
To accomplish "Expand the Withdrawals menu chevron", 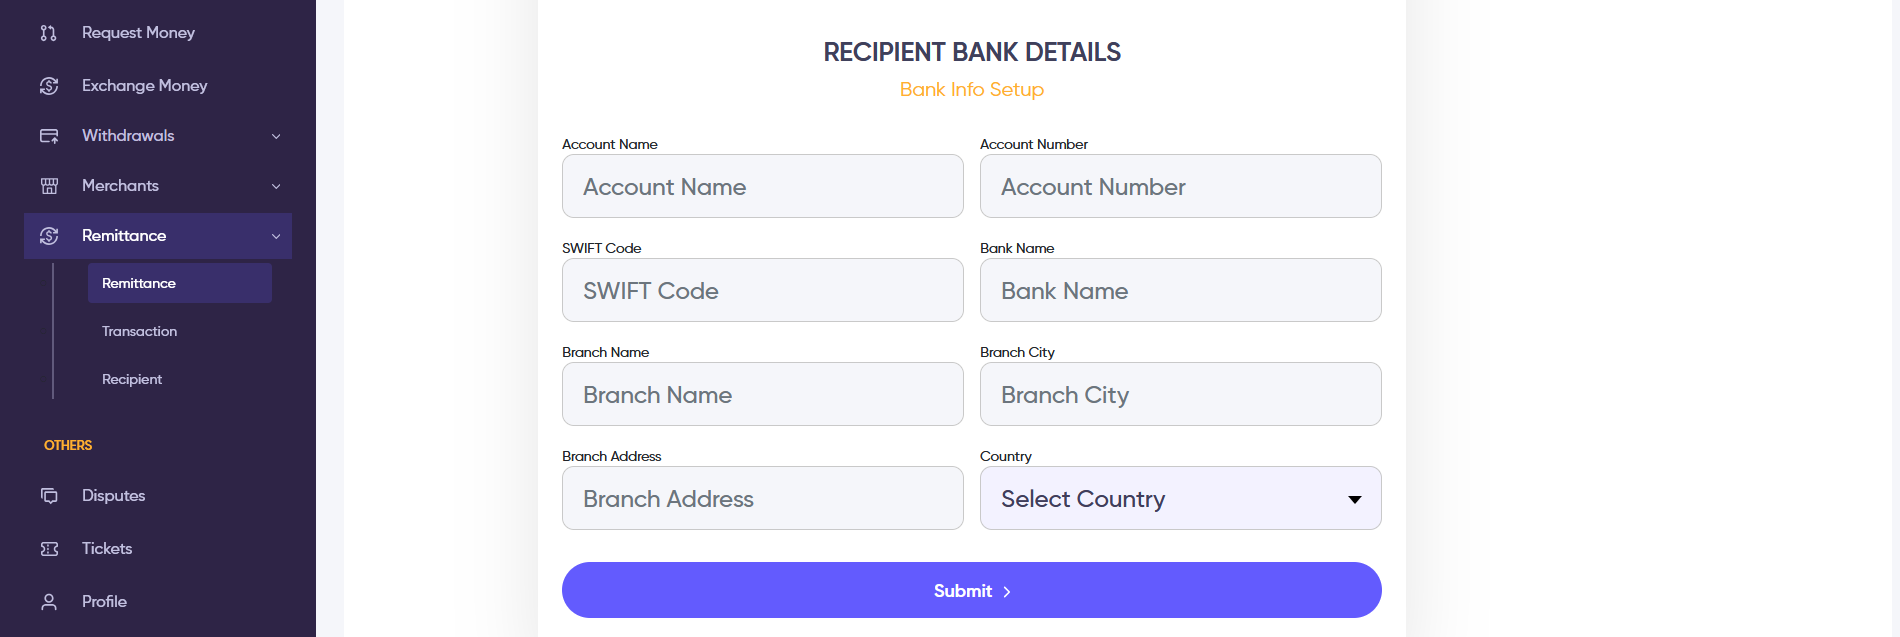I will (276, 136).
